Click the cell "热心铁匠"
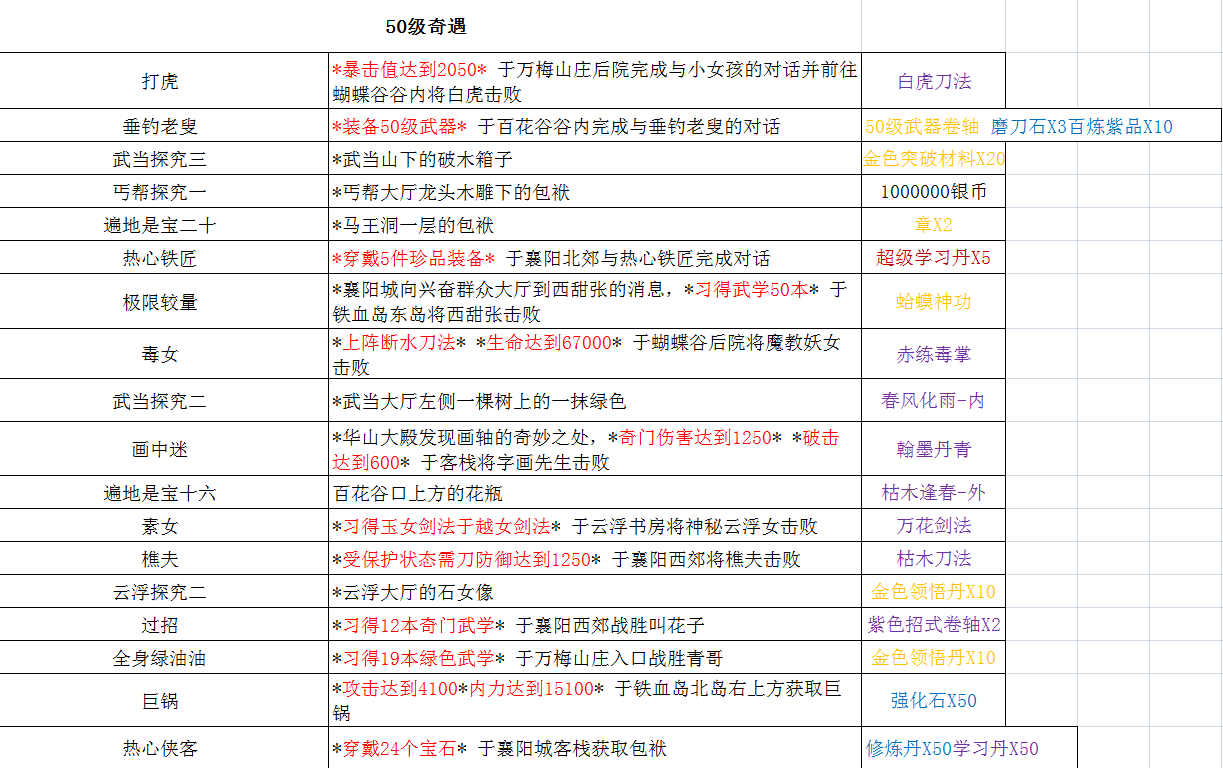Image resolution: width=1223 pixels, height=768 pixels. coord(160,258)
